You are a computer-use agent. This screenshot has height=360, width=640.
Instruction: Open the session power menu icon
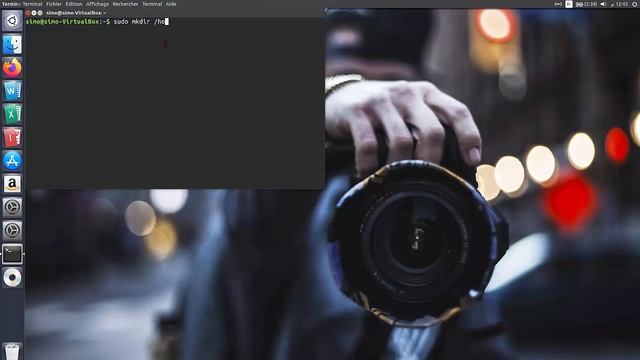click(x=635, y=4)
